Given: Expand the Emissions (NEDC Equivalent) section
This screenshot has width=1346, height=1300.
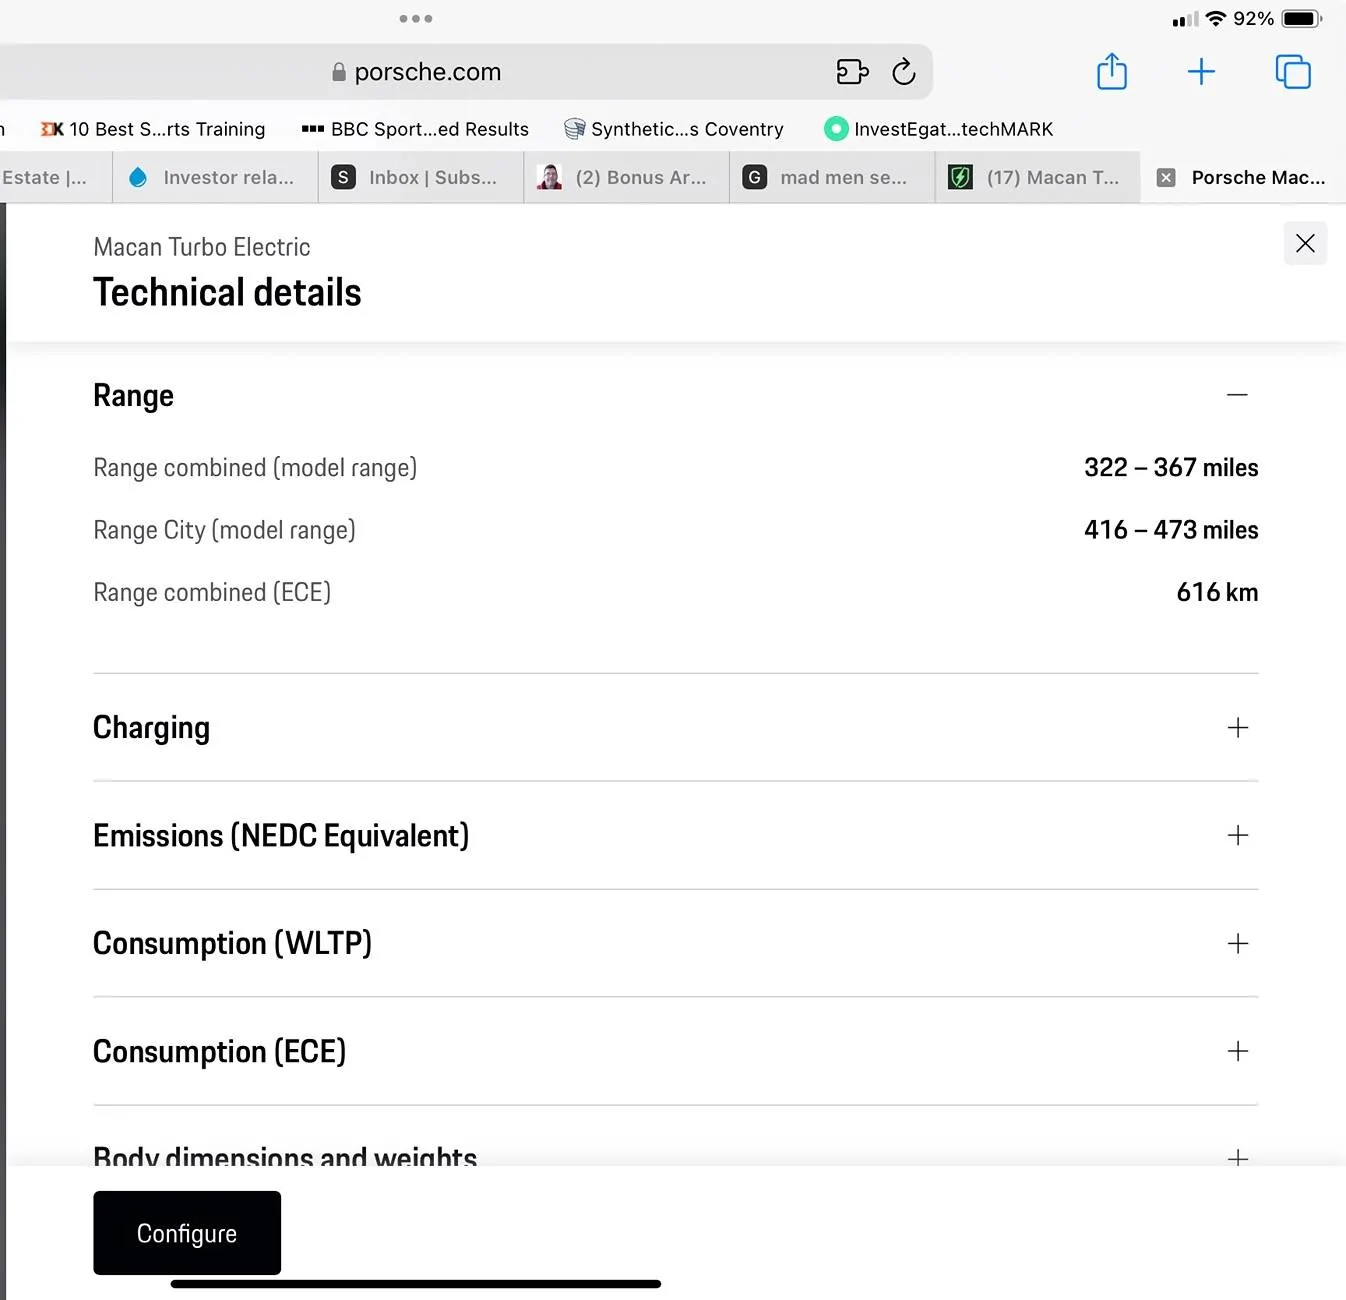Looking at the screenshot, I should pos(1237,835).
